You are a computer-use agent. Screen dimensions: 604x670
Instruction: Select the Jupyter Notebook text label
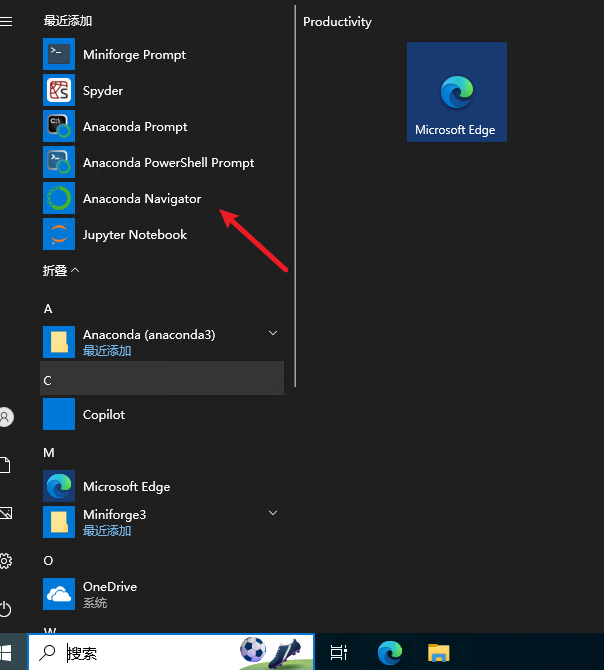pos(135,235)
